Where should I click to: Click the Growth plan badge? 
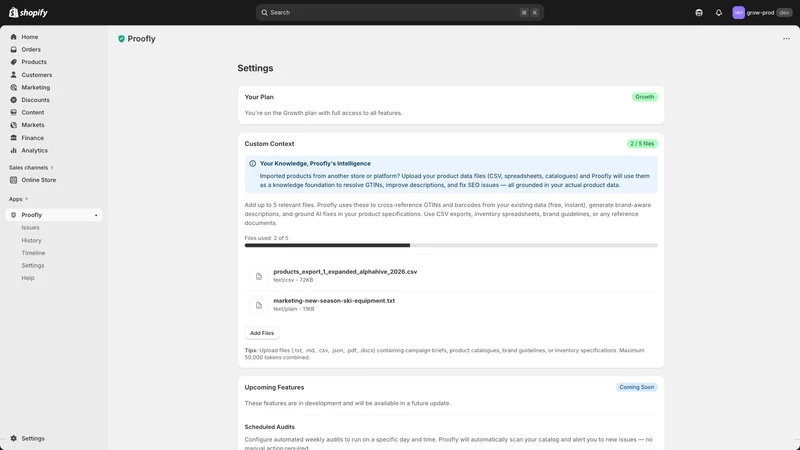tap(644, 97)
